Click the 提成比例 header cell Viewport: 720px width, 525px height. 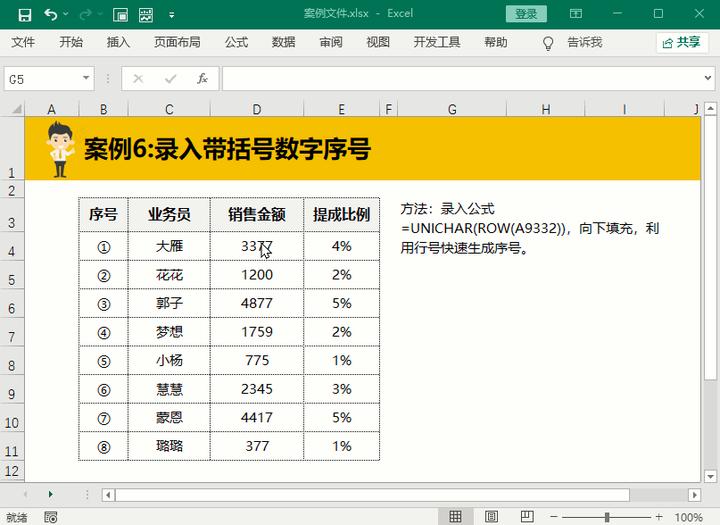(x=342, y=215)
